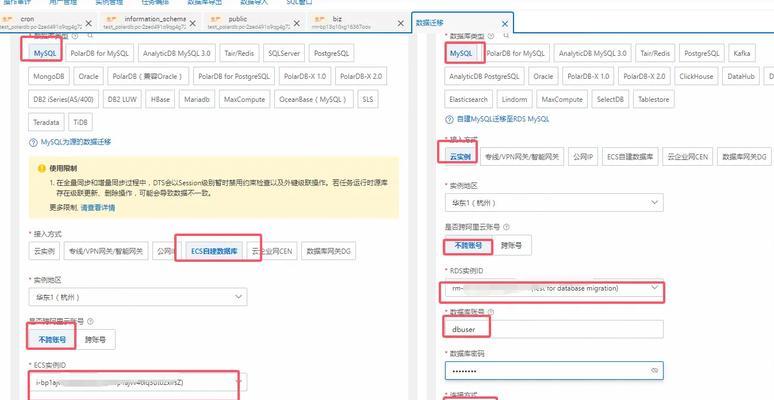Screen dimensions: 774x400
Task: Open the 请查看详情 link
Action: tap(98, 208)
